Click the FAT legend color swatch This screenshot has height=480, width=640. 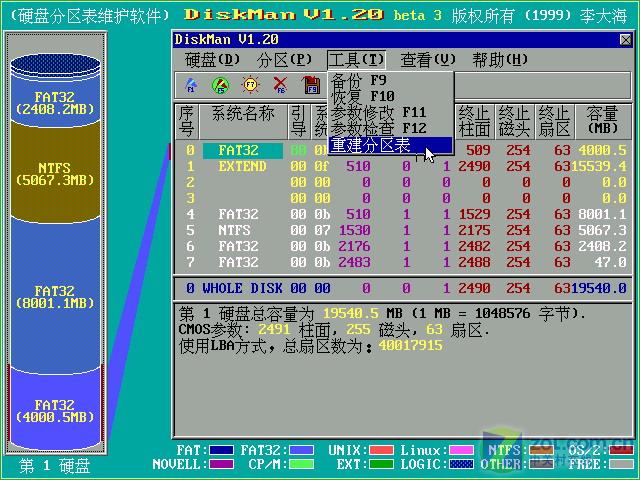click(x=221, y=450)
